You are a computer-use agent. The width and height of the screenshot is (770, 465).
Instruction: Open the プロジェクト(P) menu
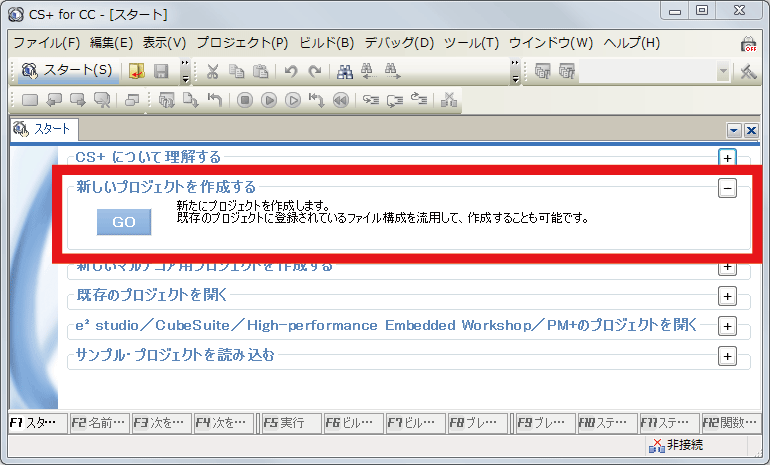coord(243,43)
